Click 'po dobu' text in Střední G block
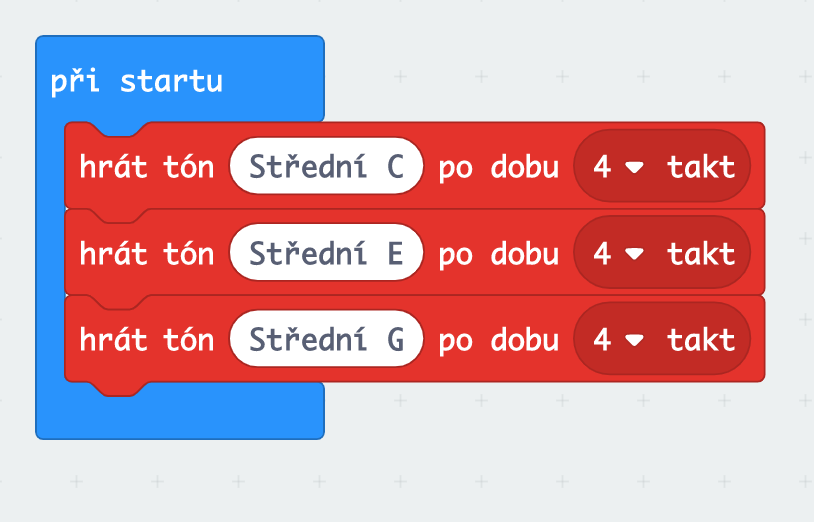 pyautogui.click(x=498, y=340)
